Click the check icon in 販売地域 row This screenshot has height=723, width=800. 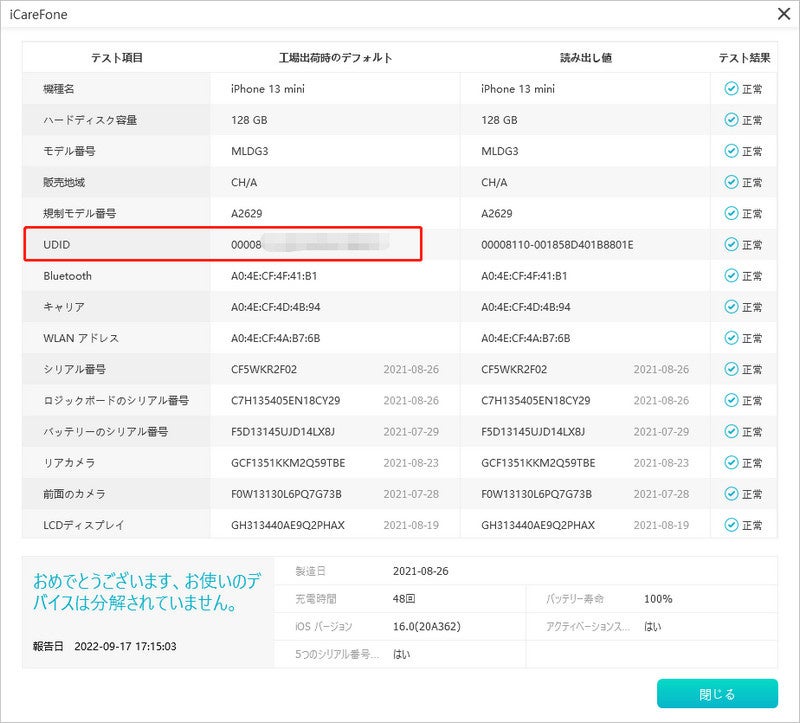731,182
